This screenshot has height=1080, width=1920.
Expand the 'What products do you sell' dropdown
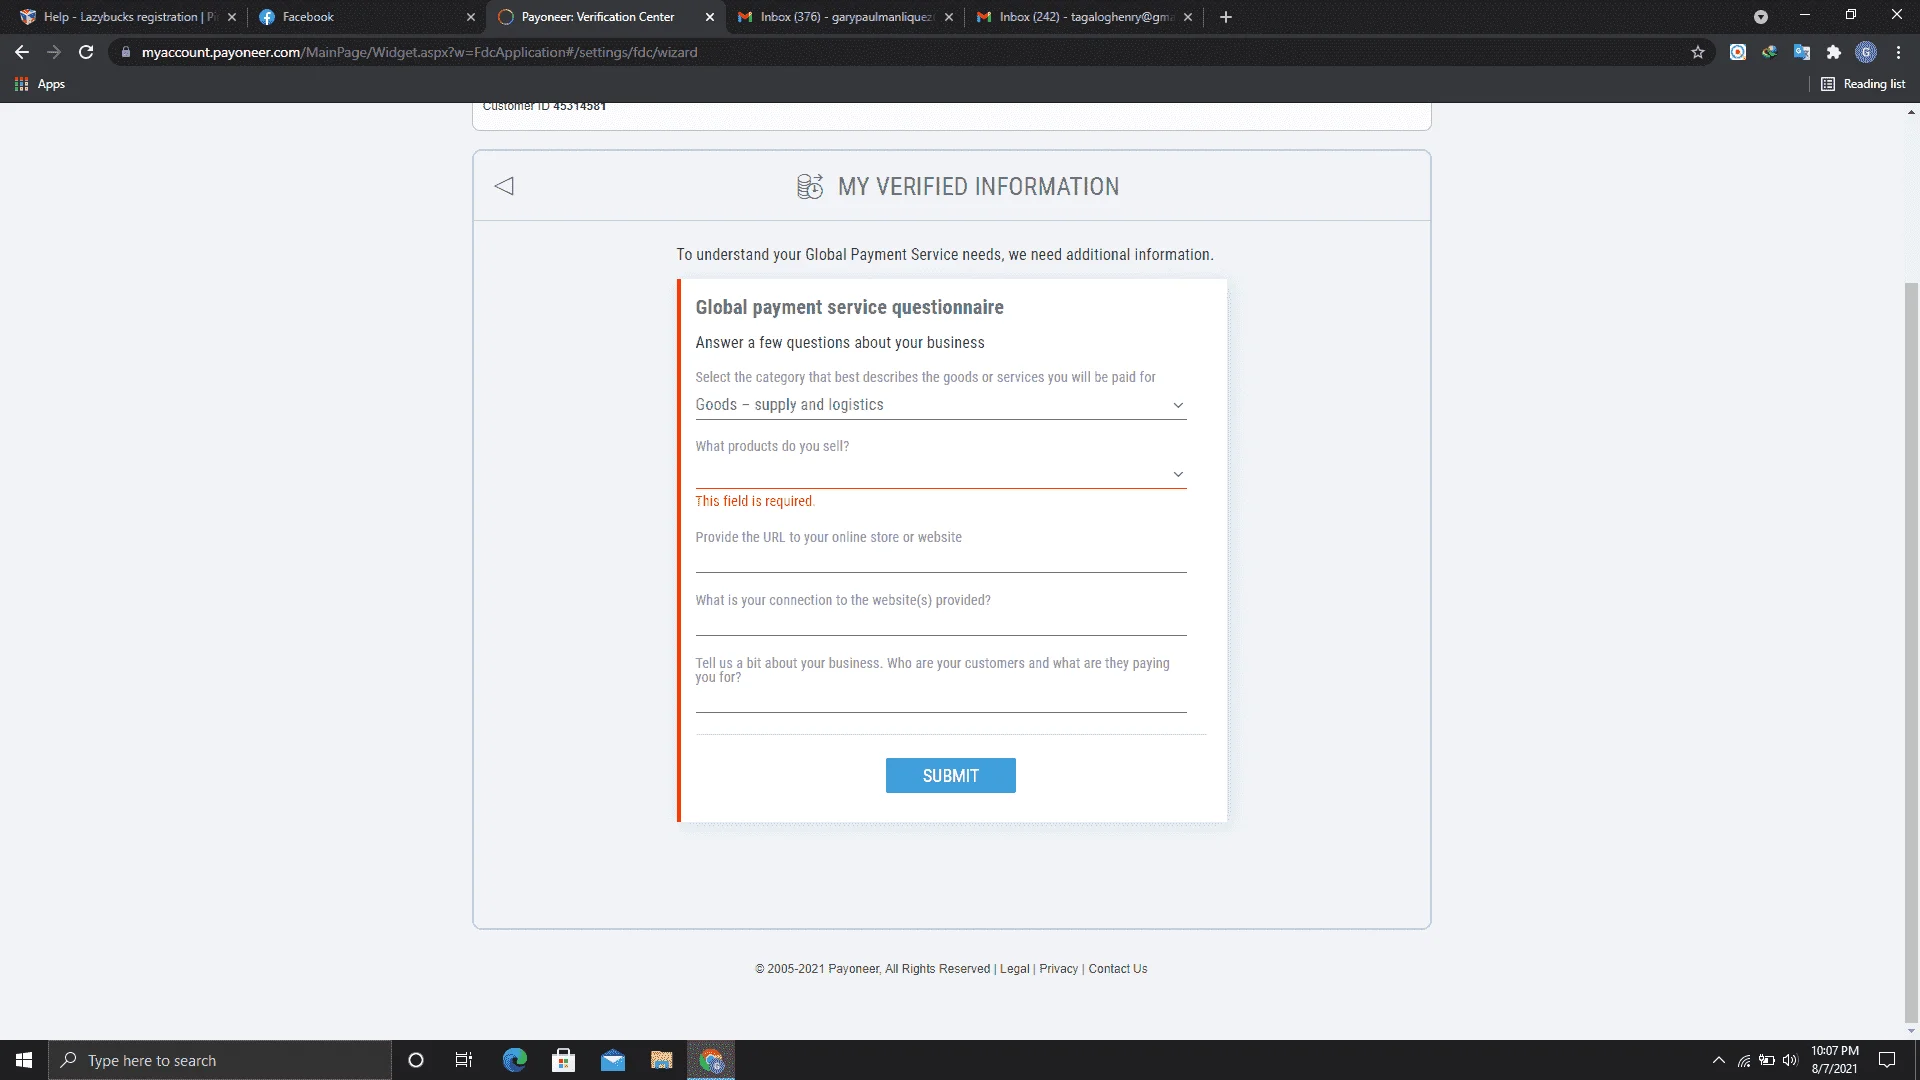click(x=940, y=474)
